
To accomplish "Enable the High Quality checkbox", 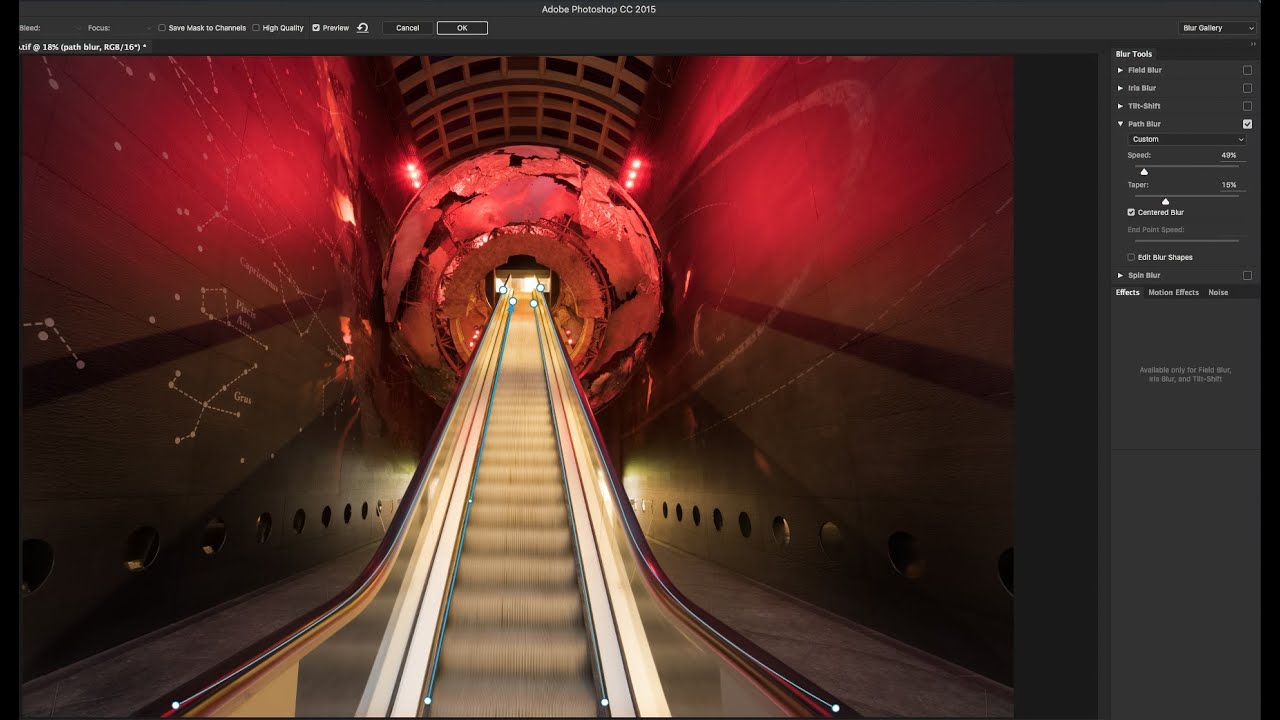I will click(x=256, y=28).
